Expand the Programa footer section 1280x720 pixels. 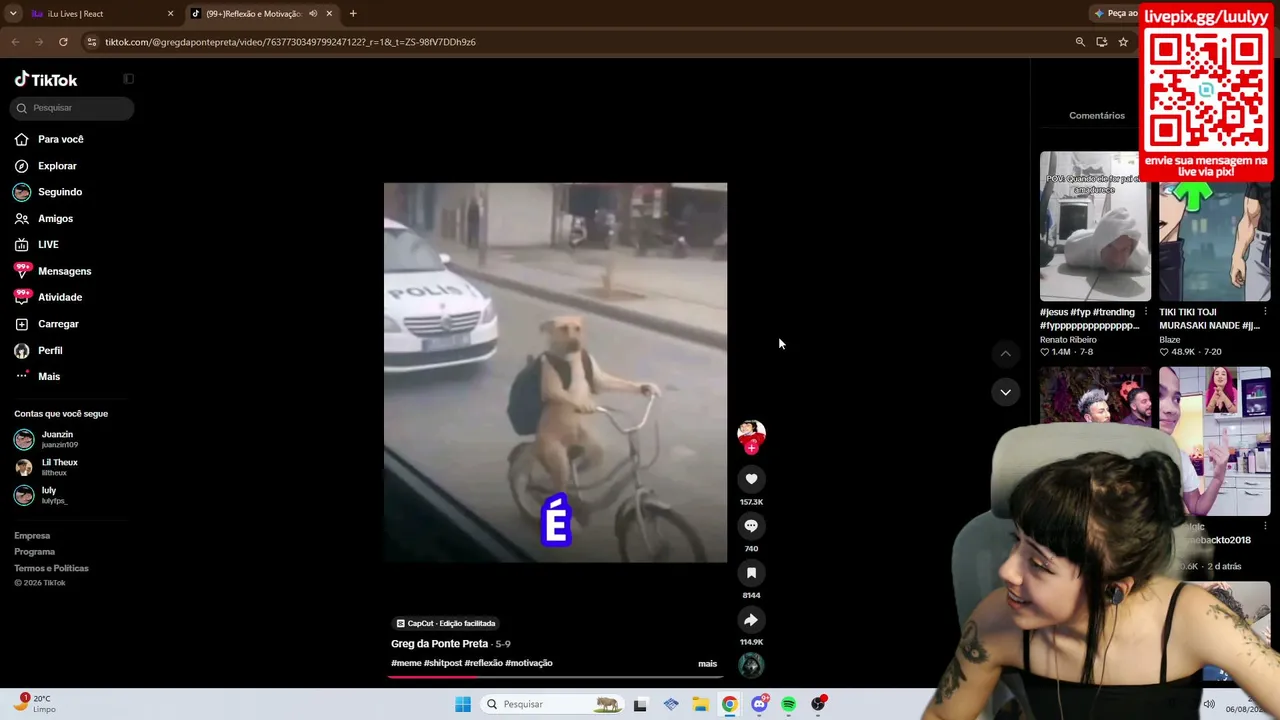35,552
